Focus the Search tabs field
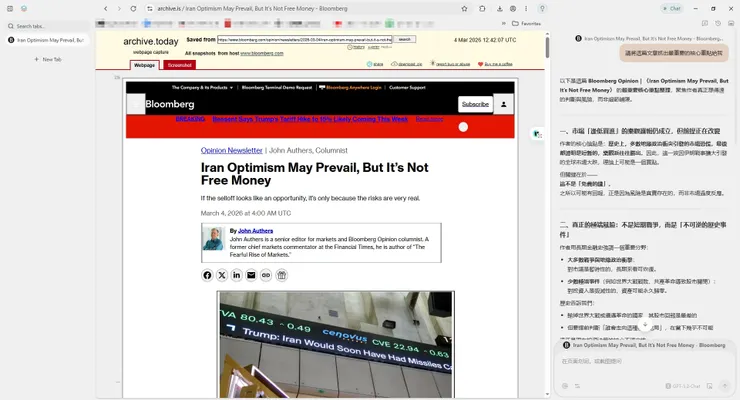740x400 pixels. coord(47,26)
